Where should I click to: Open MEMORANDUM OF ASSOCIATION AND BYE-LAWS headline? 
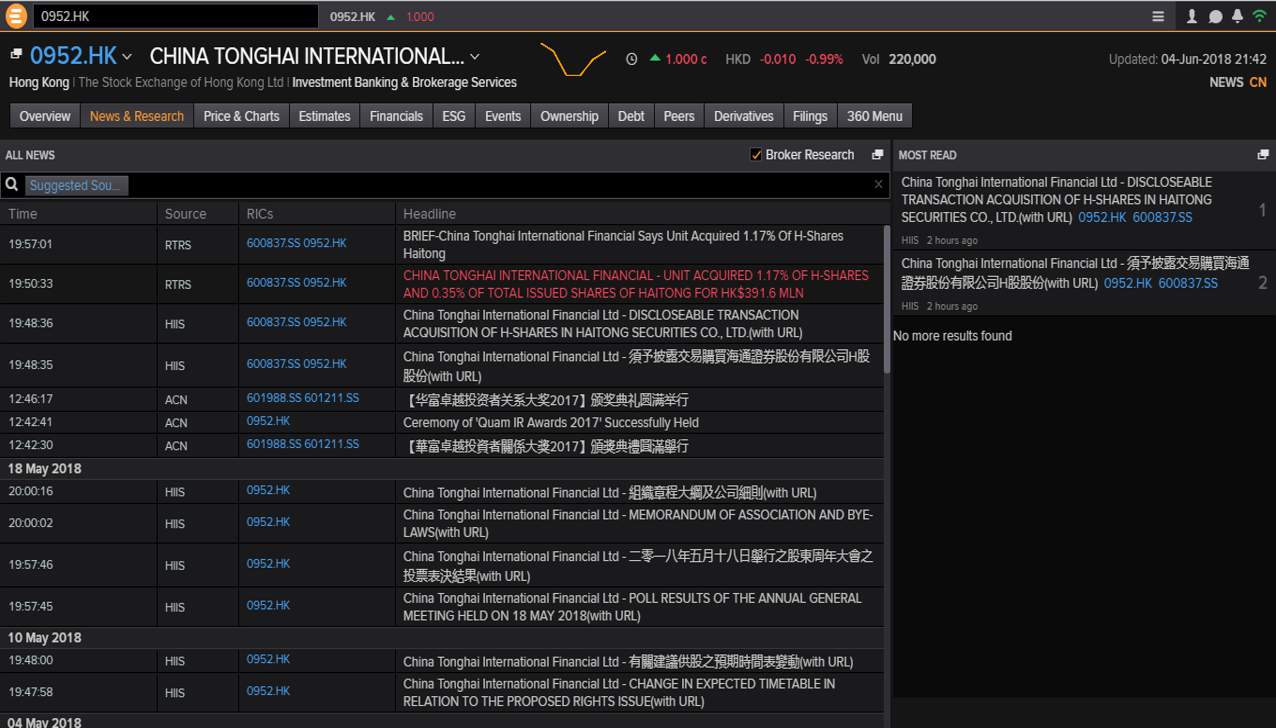point(638,524)
